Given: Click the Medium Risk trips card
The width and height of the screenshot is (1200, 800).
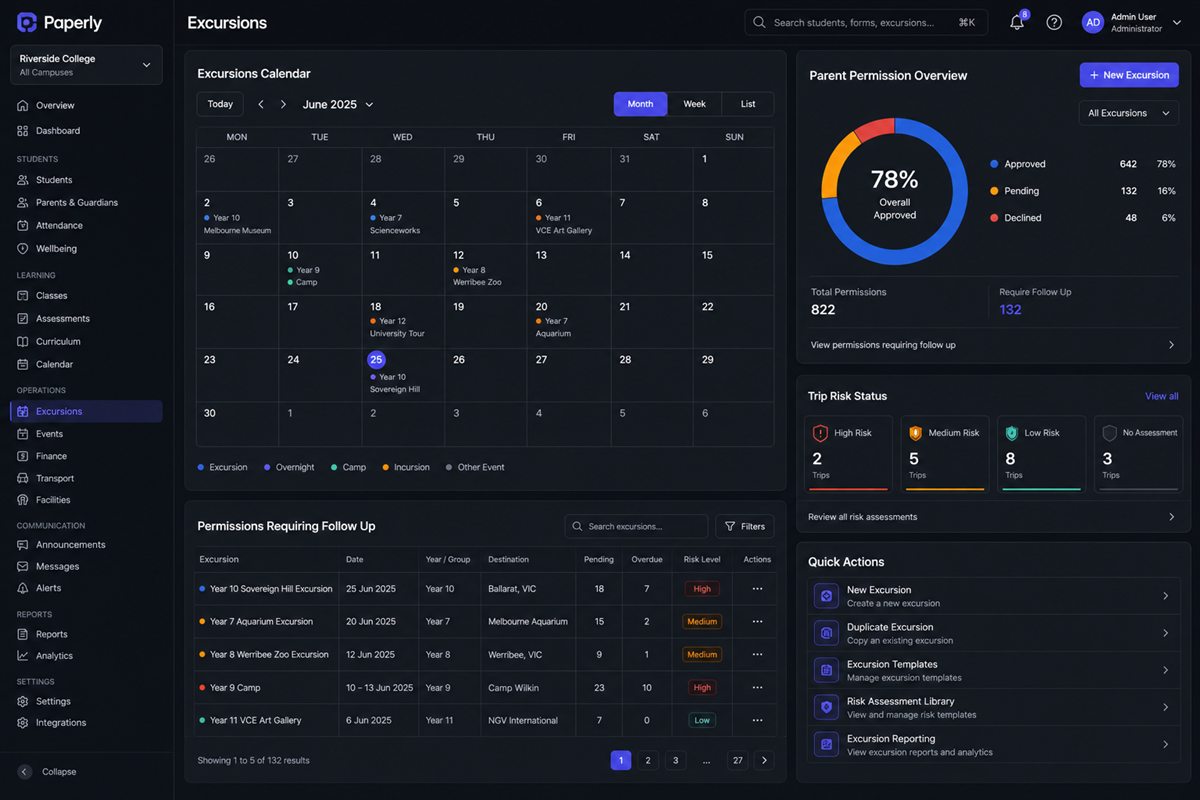Looking at the screenshot, I should [x=945, y=454].
